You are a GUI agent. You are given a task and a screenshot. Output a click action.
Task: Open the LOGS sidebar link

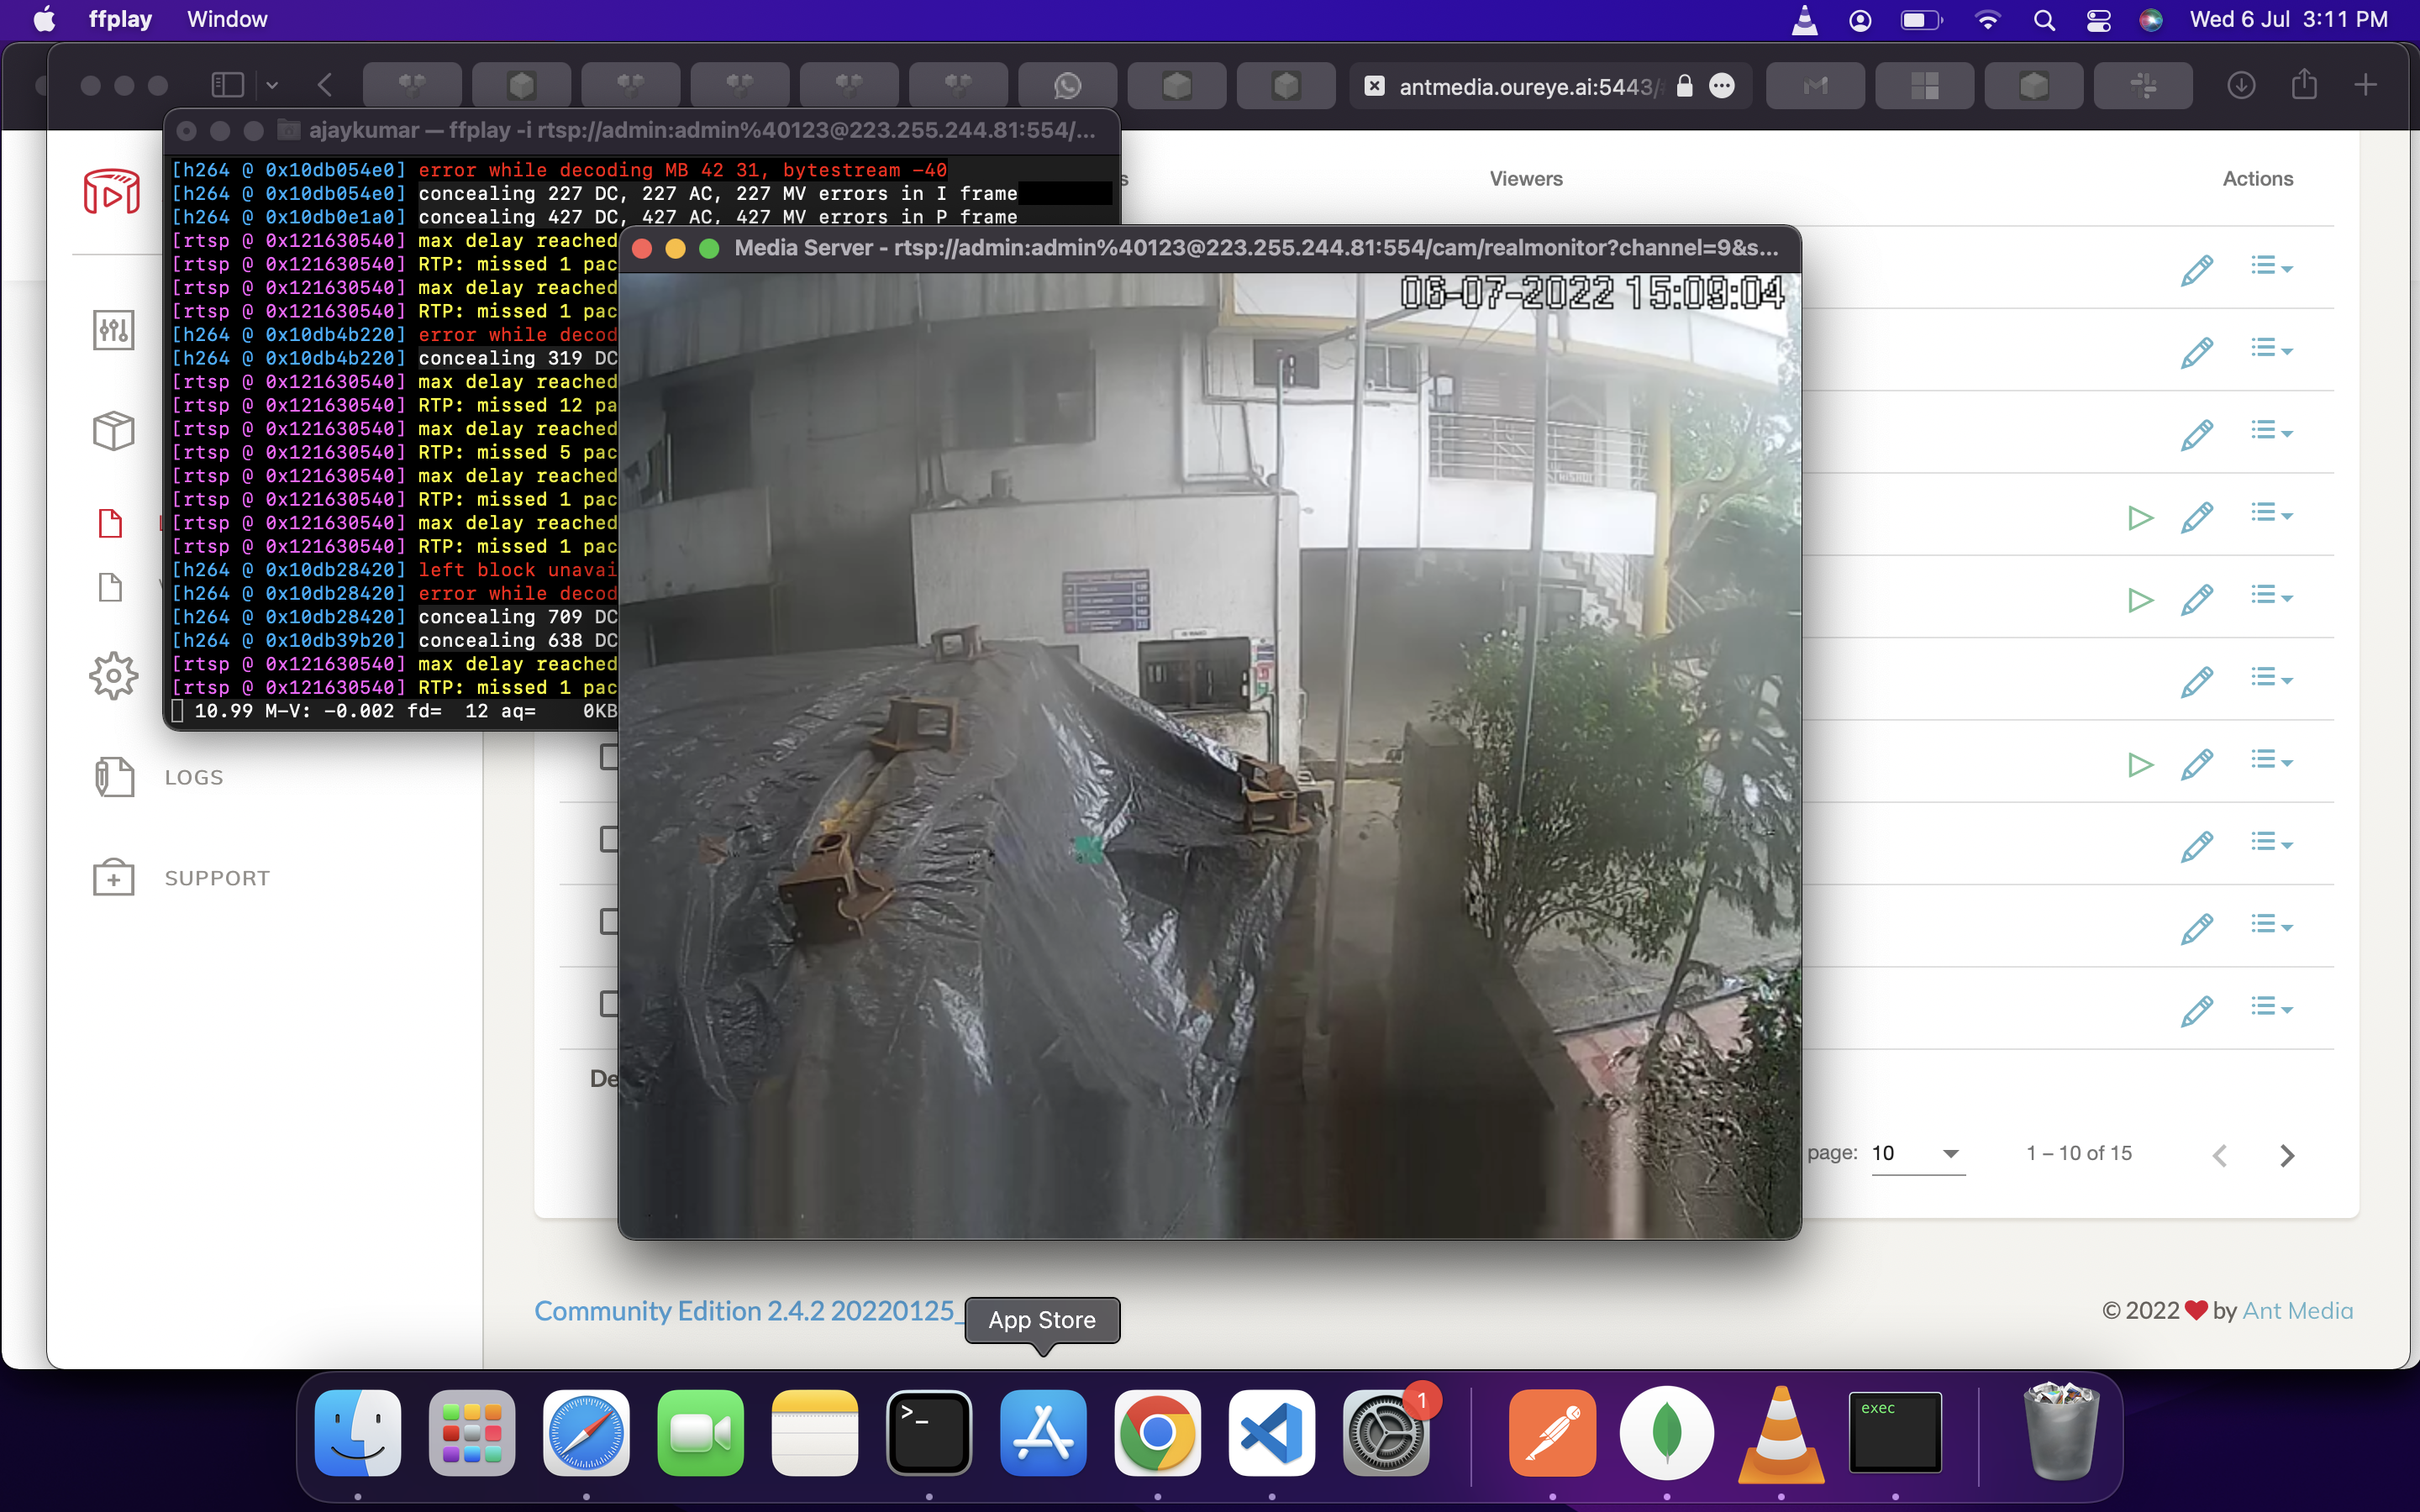click(194, 777)
